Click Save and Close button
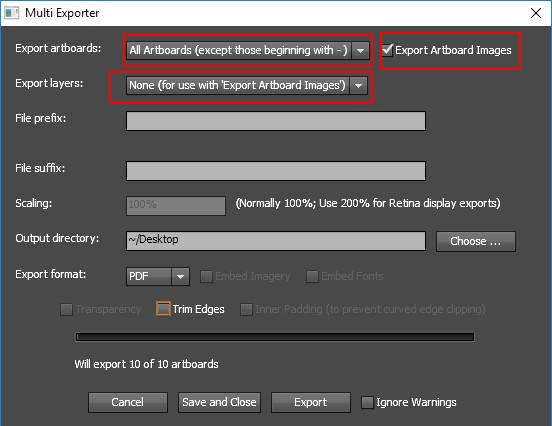 click(219, 402)
